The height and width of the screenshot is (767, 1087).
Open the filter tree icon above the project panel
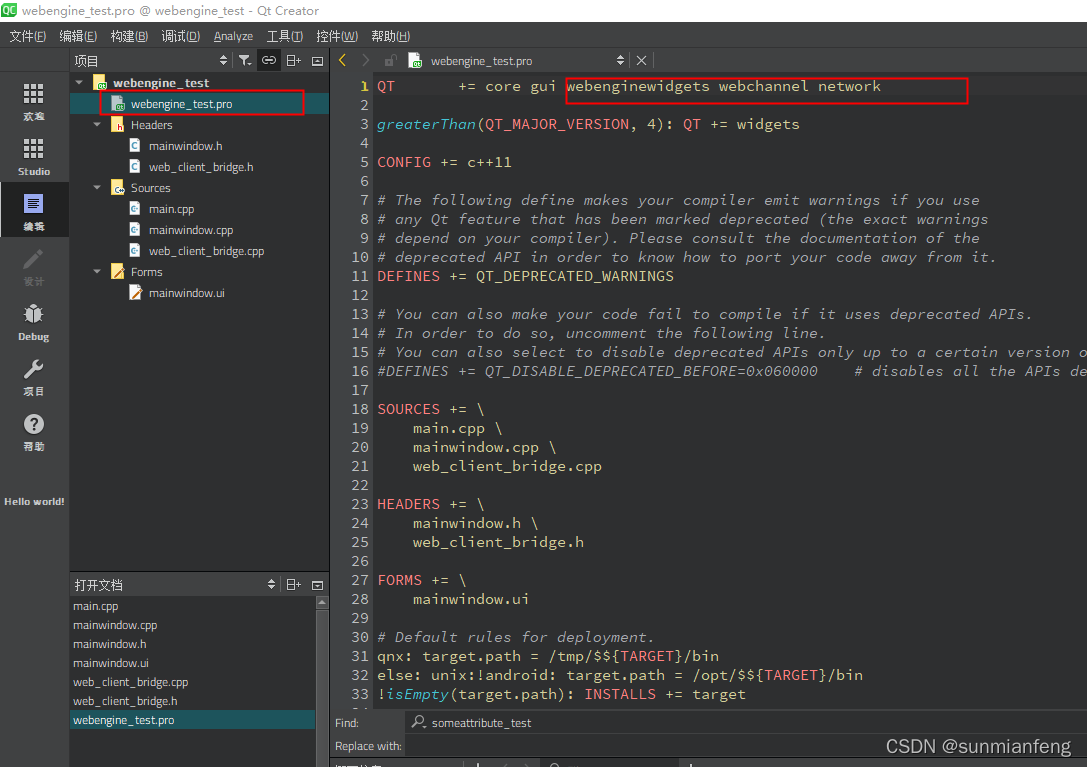point(244,60)
